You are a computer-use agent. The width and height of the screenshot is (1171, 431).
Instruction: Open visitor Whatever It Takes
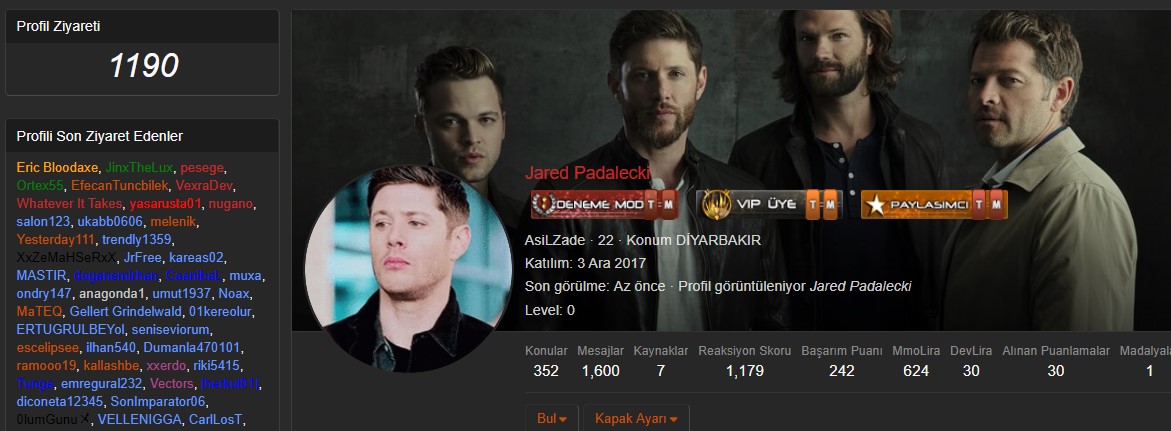click(69, 203)
